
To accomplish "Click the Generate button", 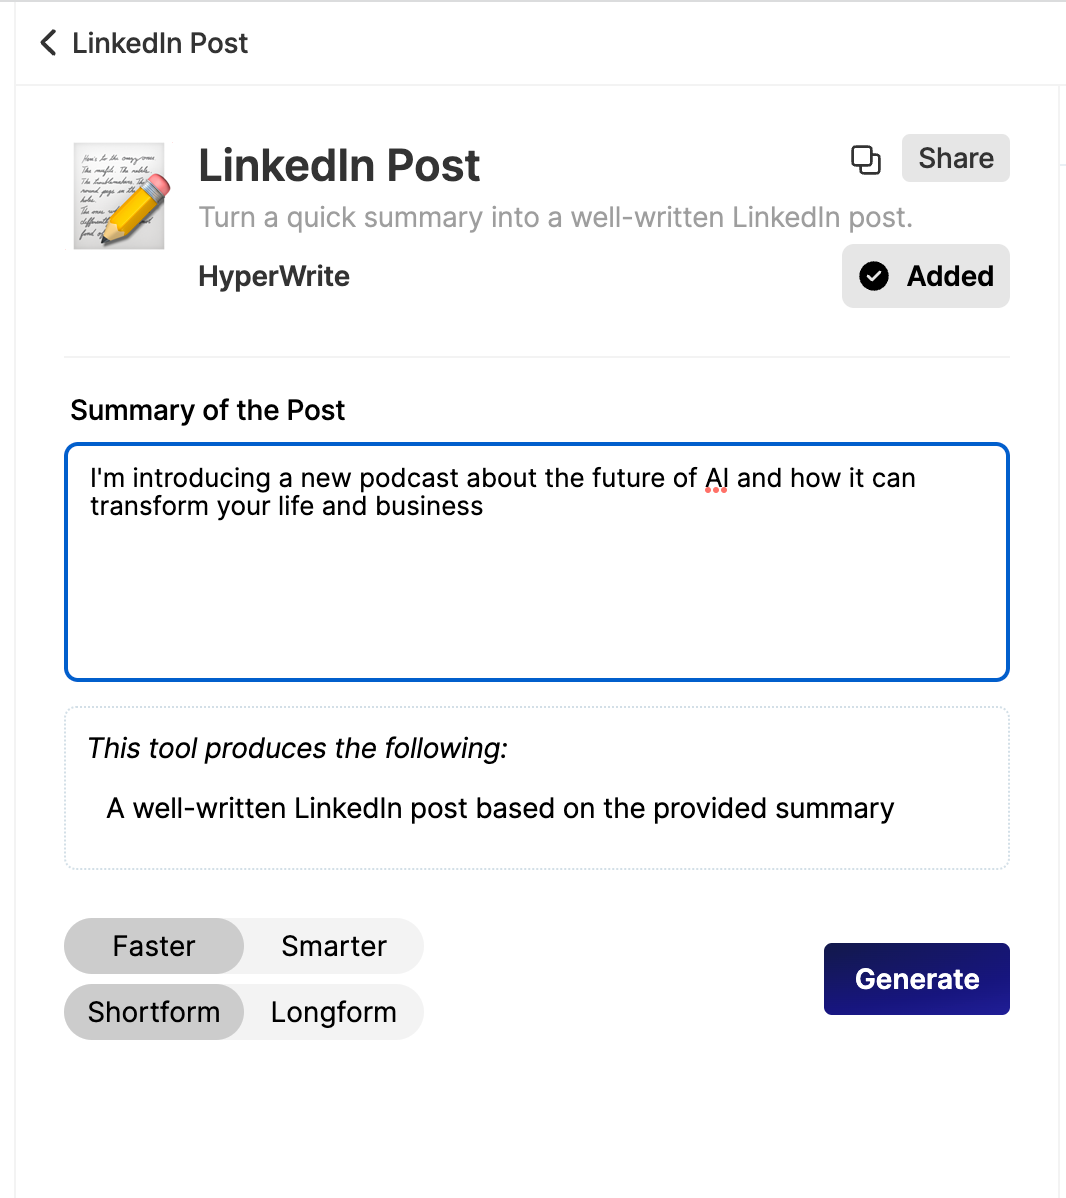I will pyautogui.click(x=916, y=979).
